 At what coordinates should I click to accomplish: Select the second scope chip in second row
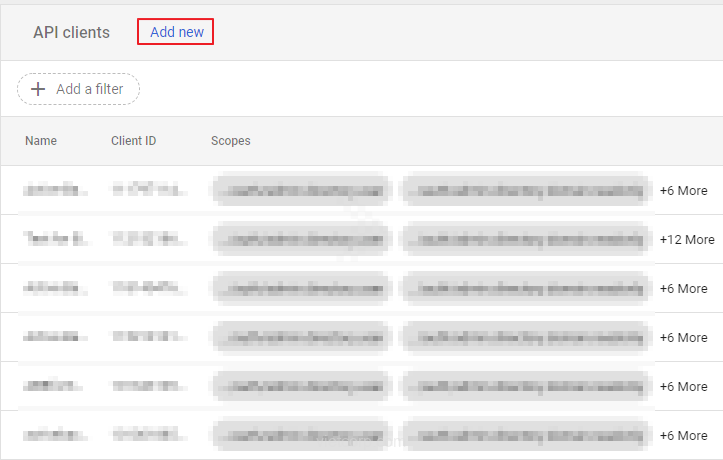525,239
